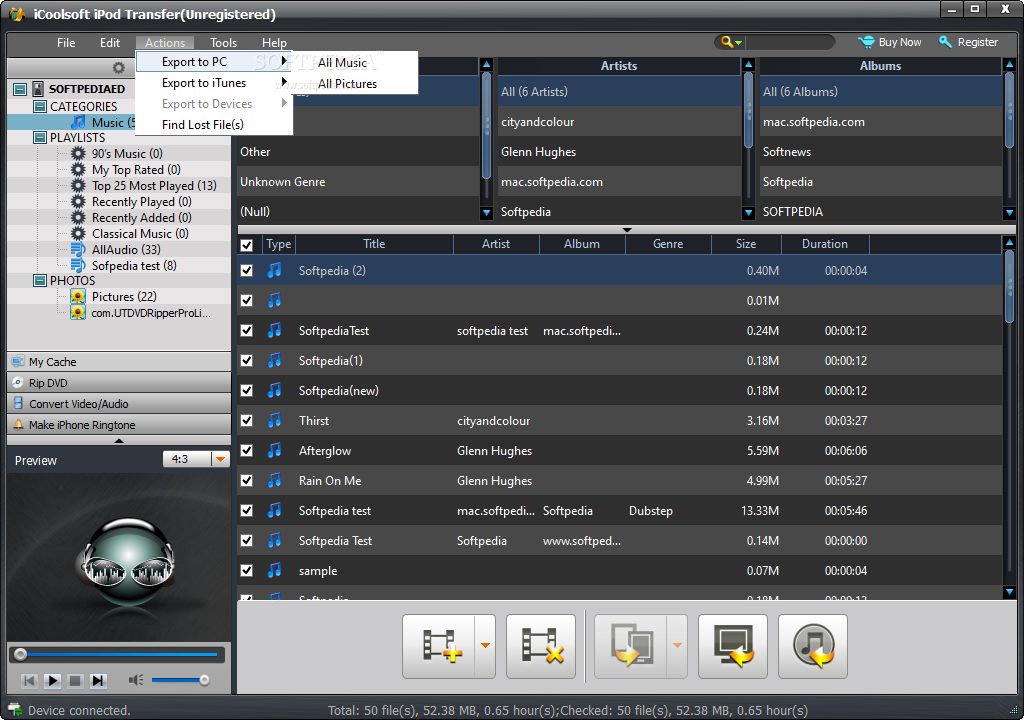Click the music note icon of Thirst row
Viewport: 1024px width, 720px height.
coord(275,420)
